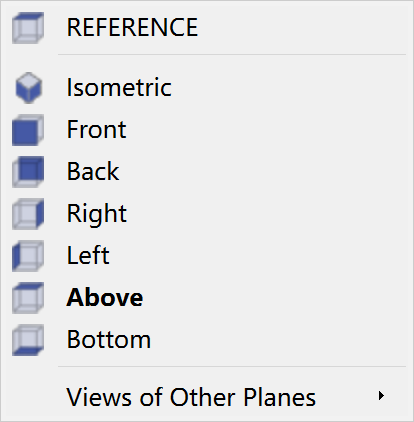Choose the Bottom view label
414x422 pixels.
coord(109,339)
